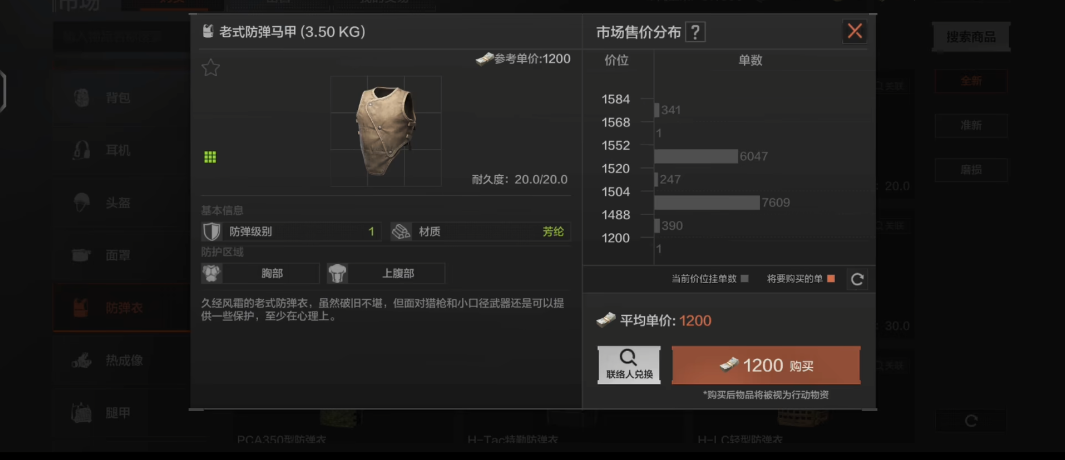Click the vest item thumbnail image
The image size is (1065, 460).
[386, 131]
